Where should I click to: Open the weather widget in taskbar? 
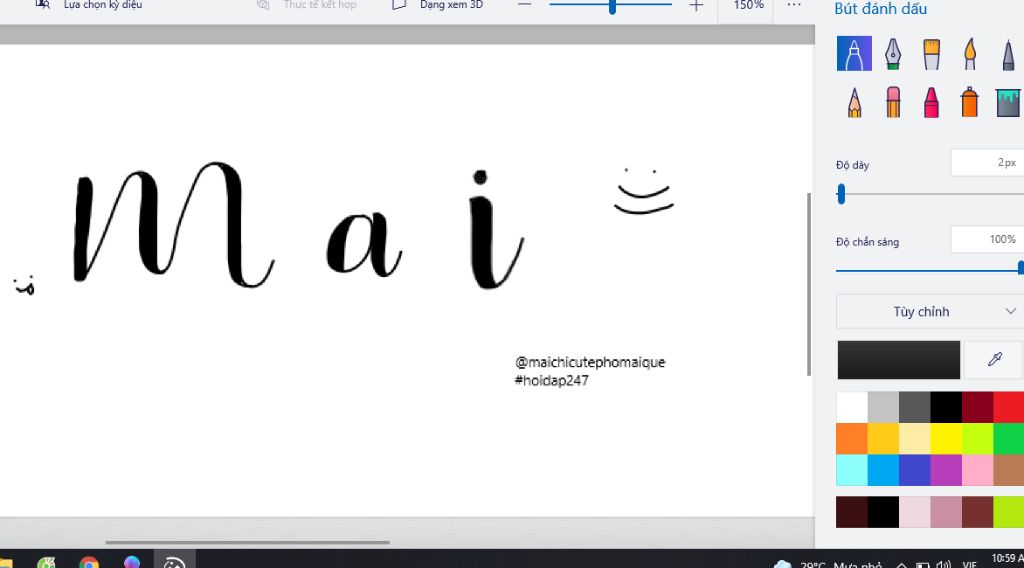[828, 565]
